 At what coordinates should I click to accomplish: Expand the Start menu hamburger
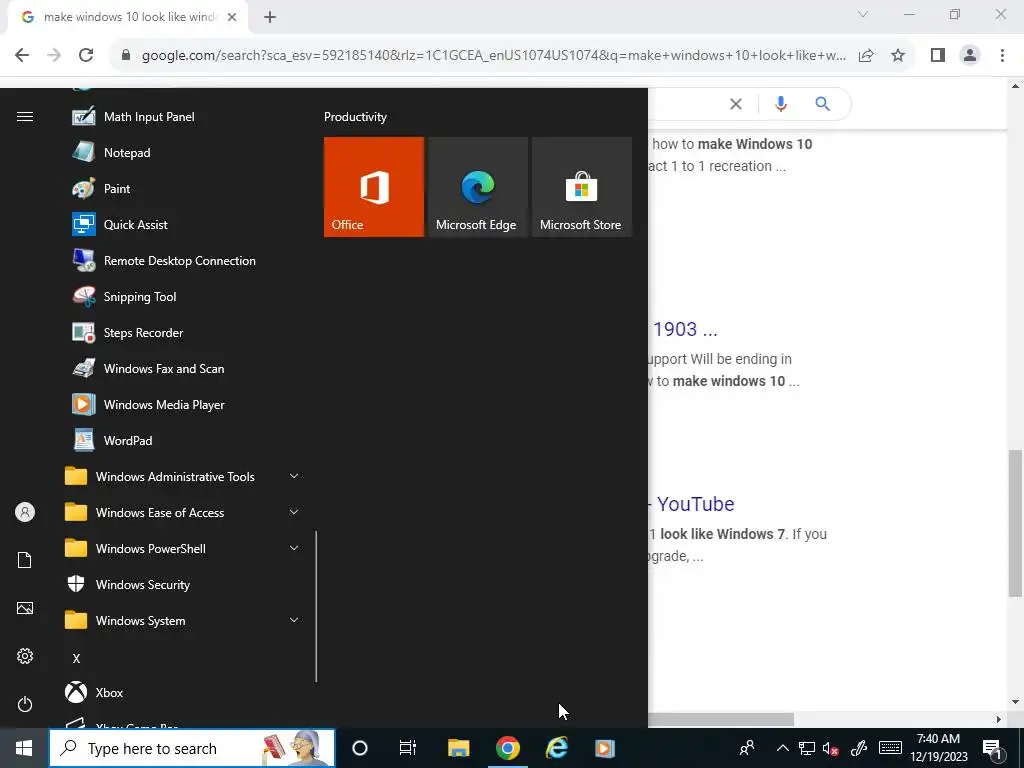pyautogui.click(x=25, y=117)
